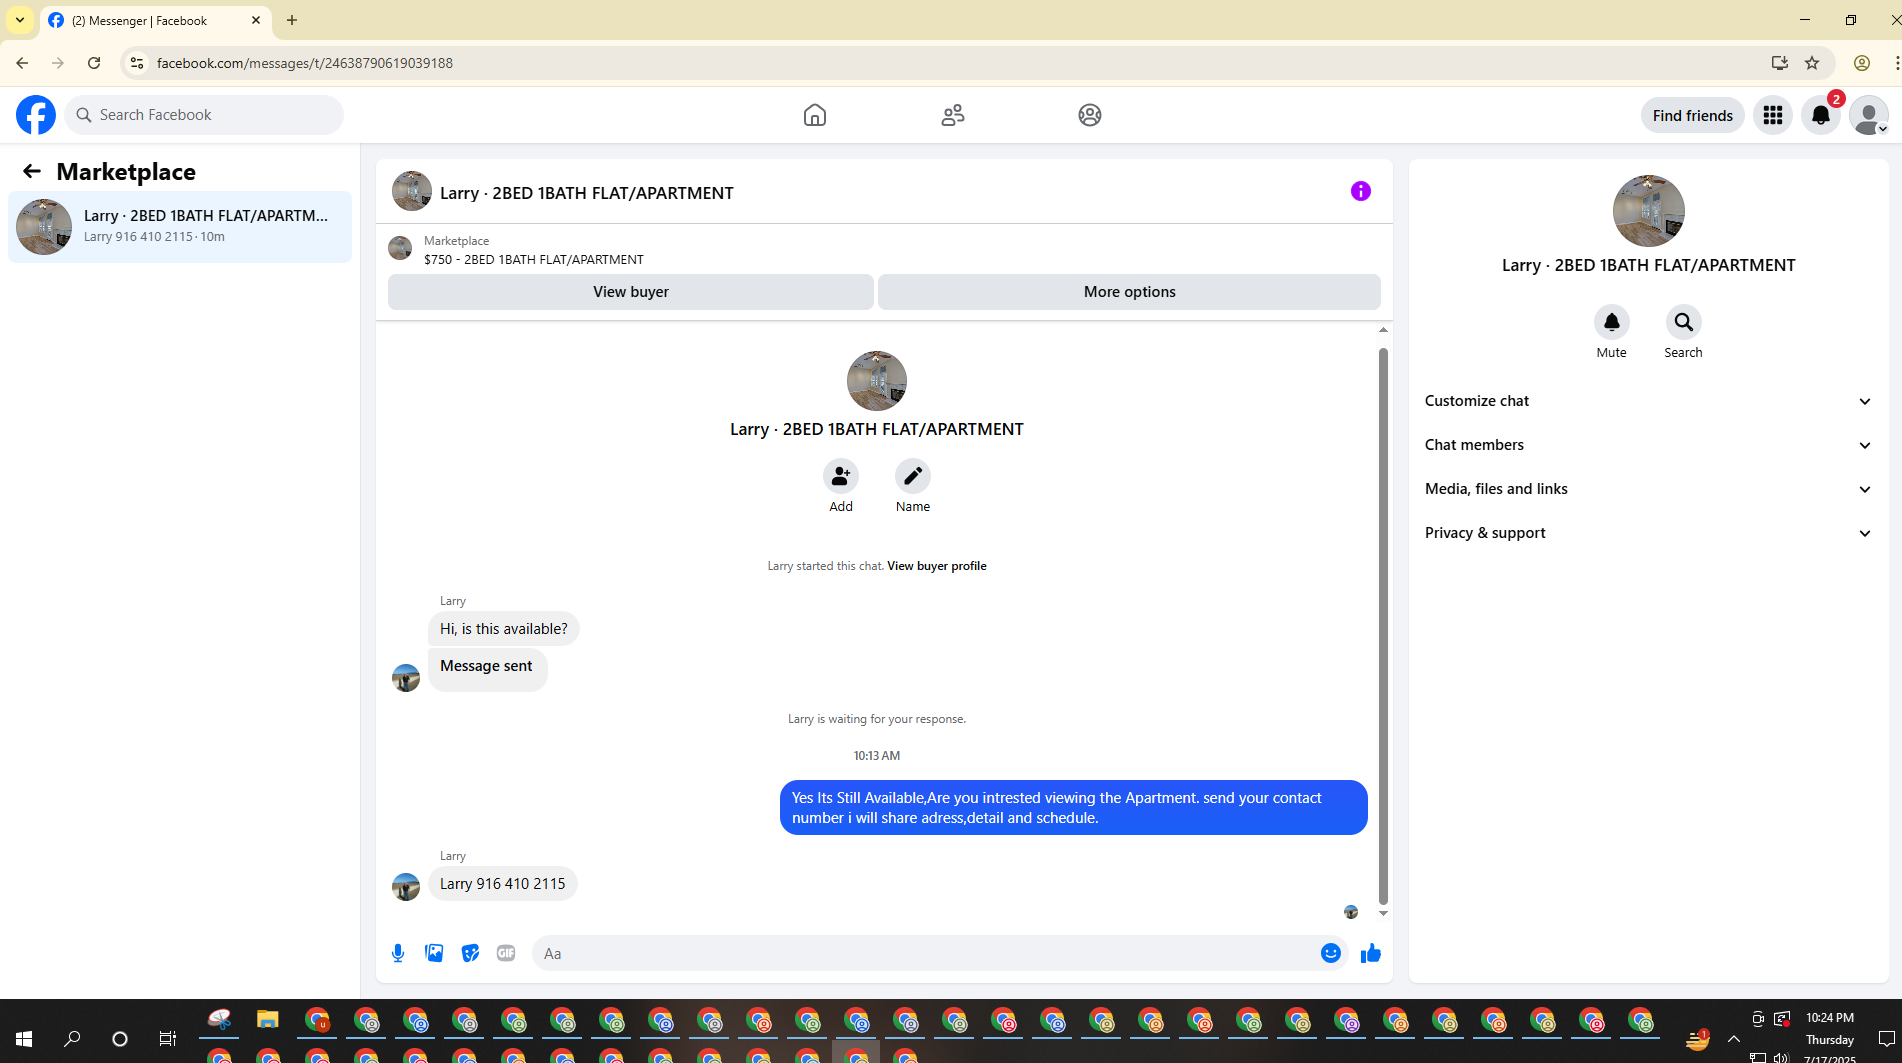Image resolution: width=1902 pixels, height=1063 pixels.
Task: Open the account profile menu
Action: pyautogui.click(x=1869, y=115)
